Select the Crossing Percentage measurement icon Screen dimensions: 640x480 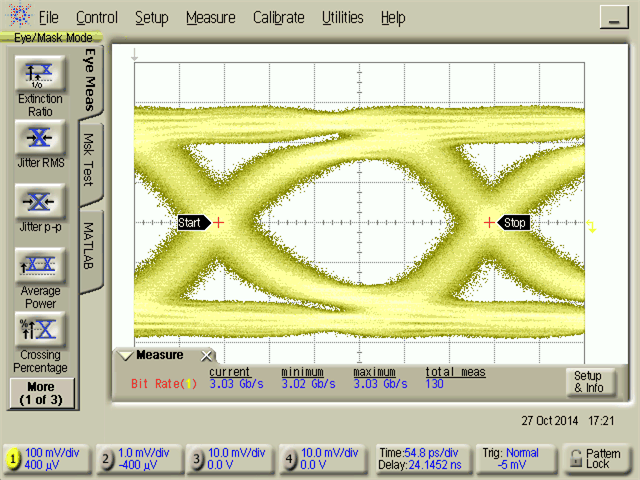(39, 329)
